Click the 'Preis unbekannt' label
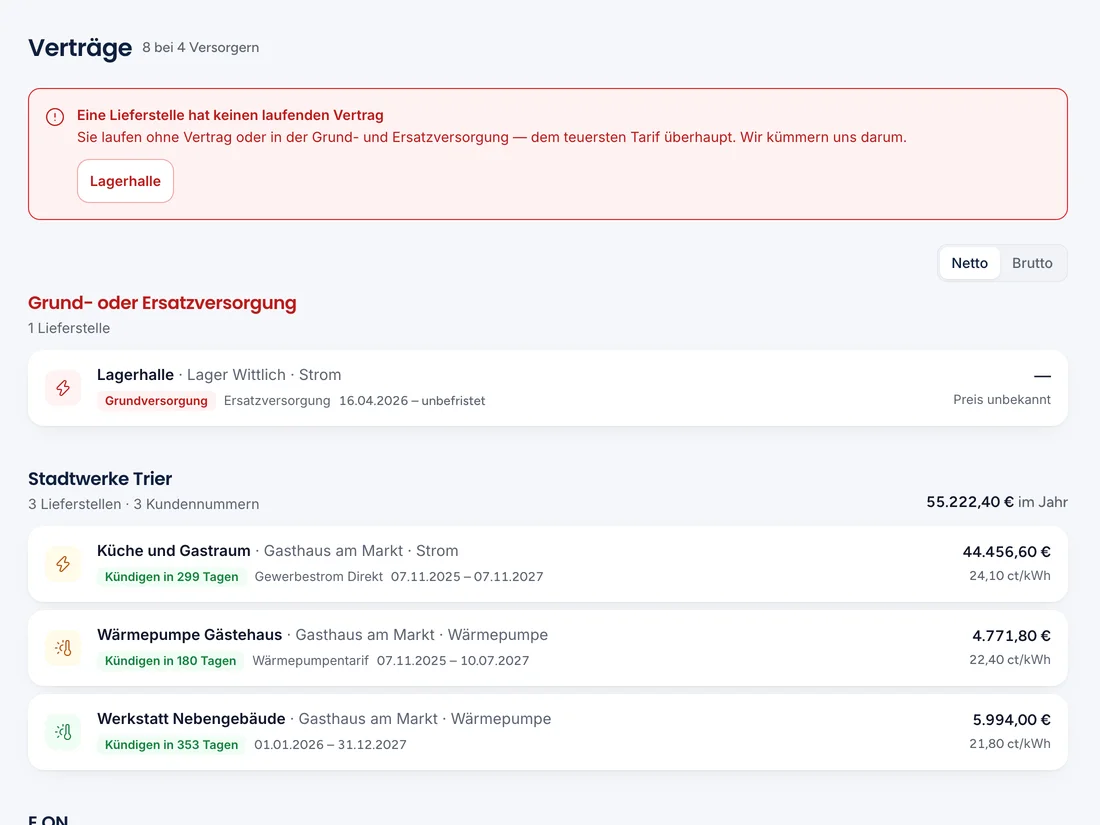Image resolution: width=1100 pixels, height=825 pixels. click(1002, 399)
